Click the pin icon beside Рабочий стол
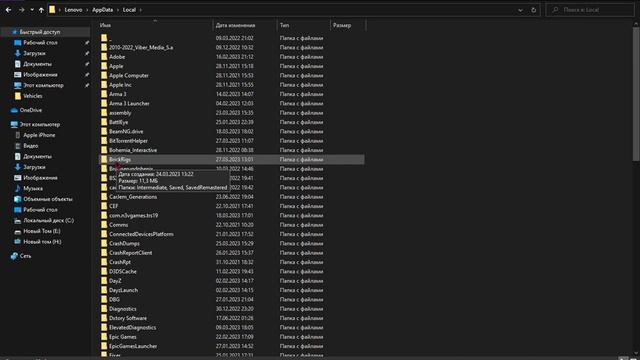This screenshot has height=360, width=640. 87,42
